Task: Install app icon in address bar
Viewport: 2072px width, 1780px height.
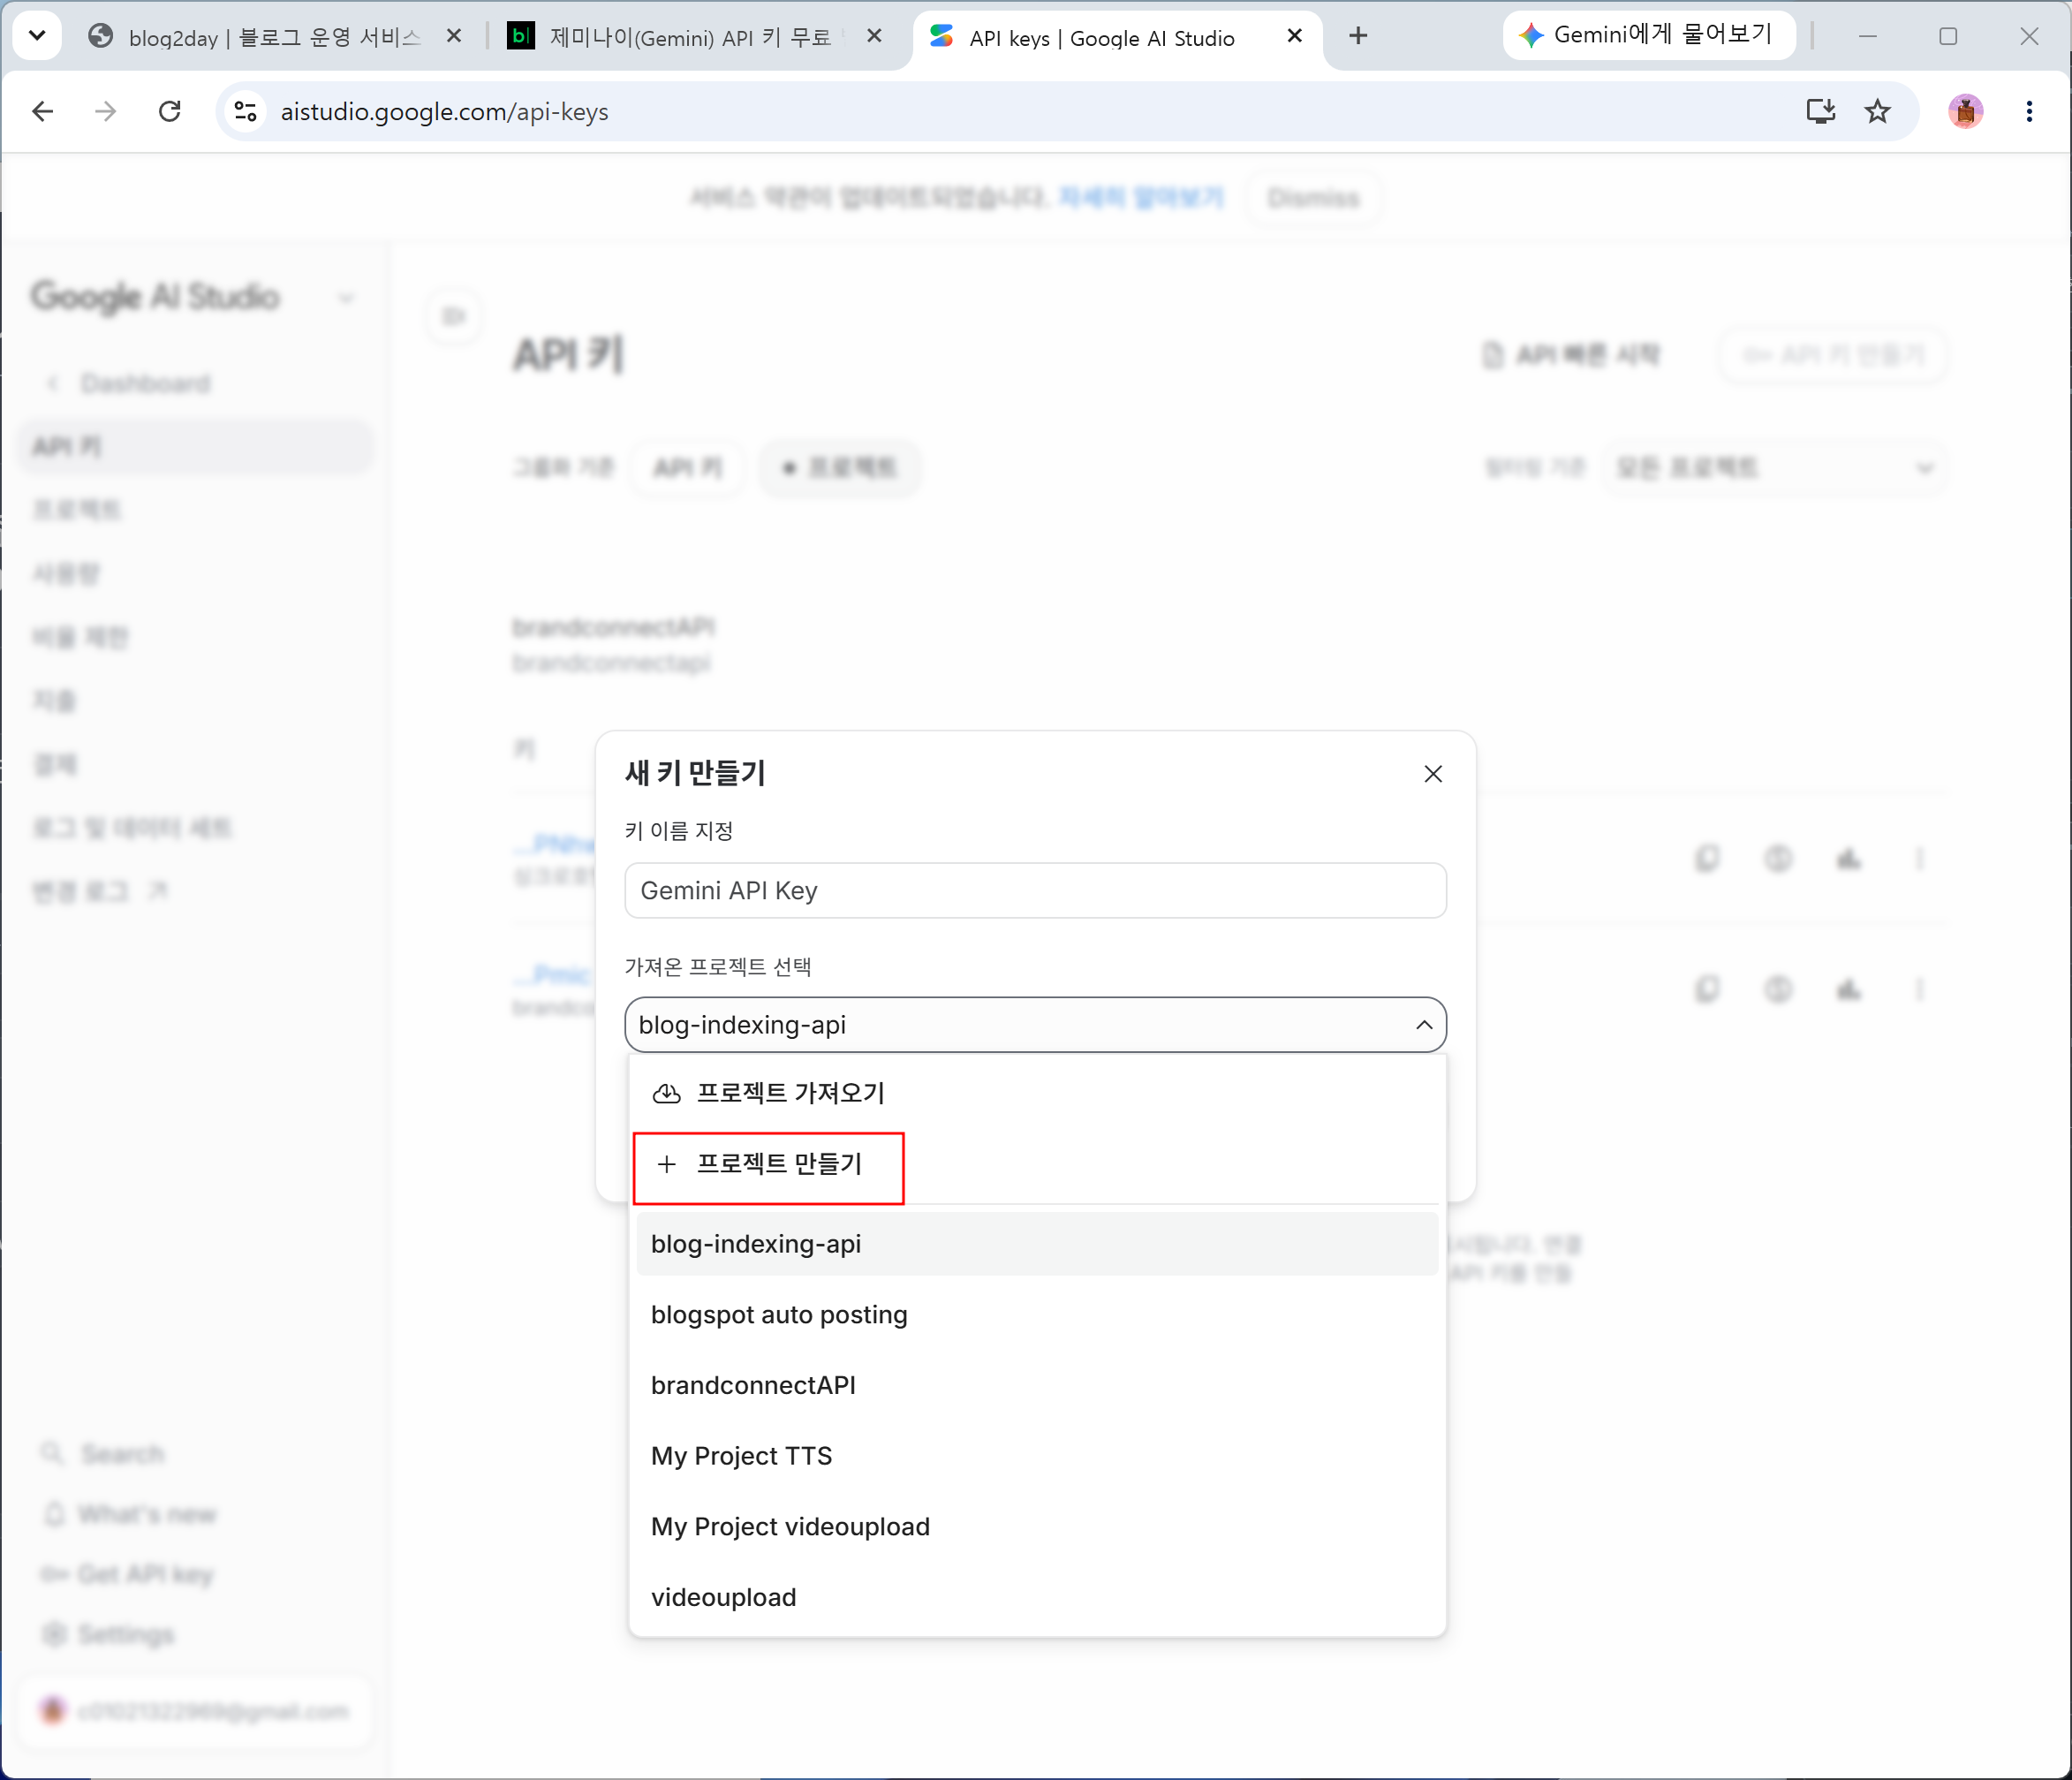Action: (x=1820, y=111)
